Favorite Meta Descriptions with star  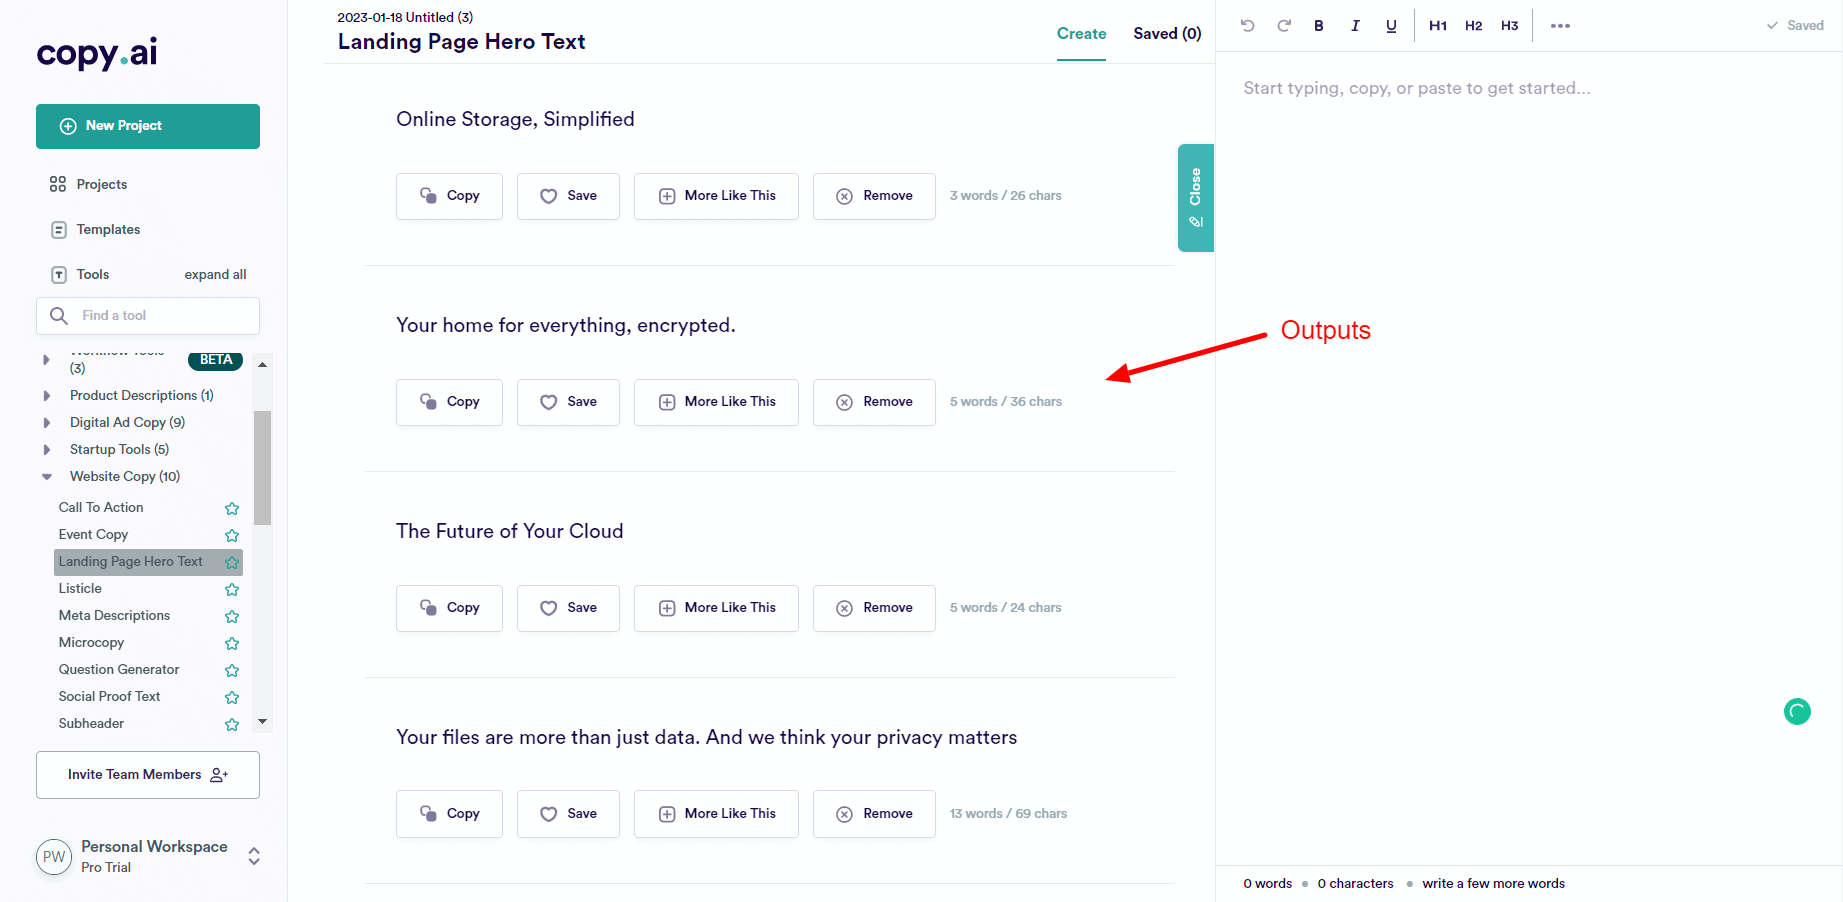232,616
